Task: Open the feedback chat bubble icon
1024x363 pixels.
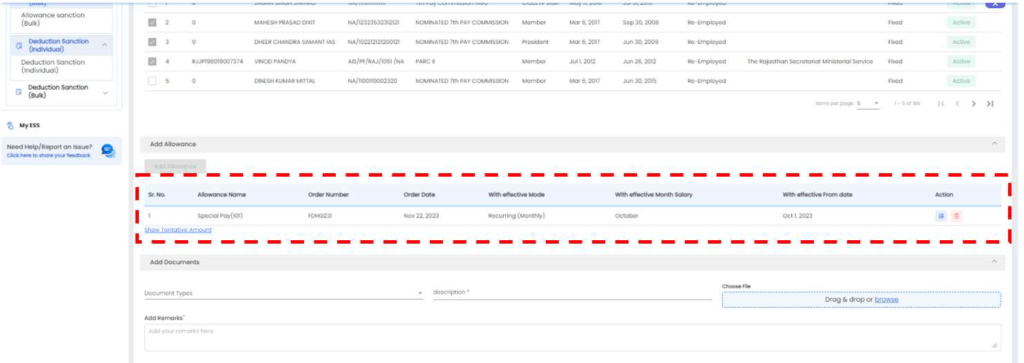Action: coord(108,151)
